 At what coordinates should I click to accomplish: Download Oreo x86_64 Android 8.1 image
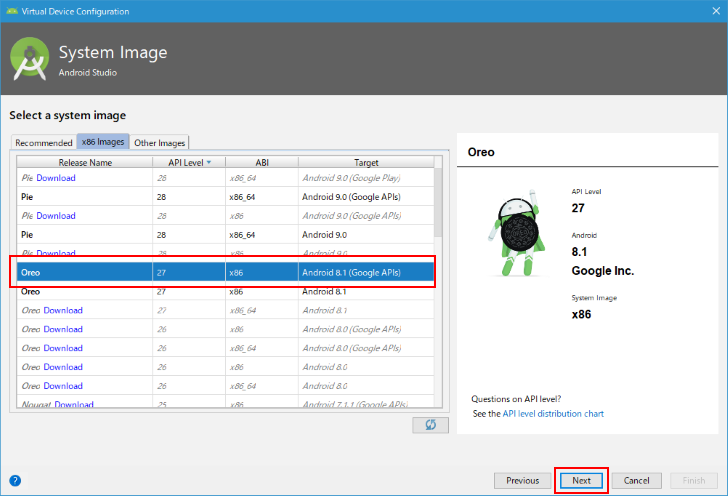63,310
